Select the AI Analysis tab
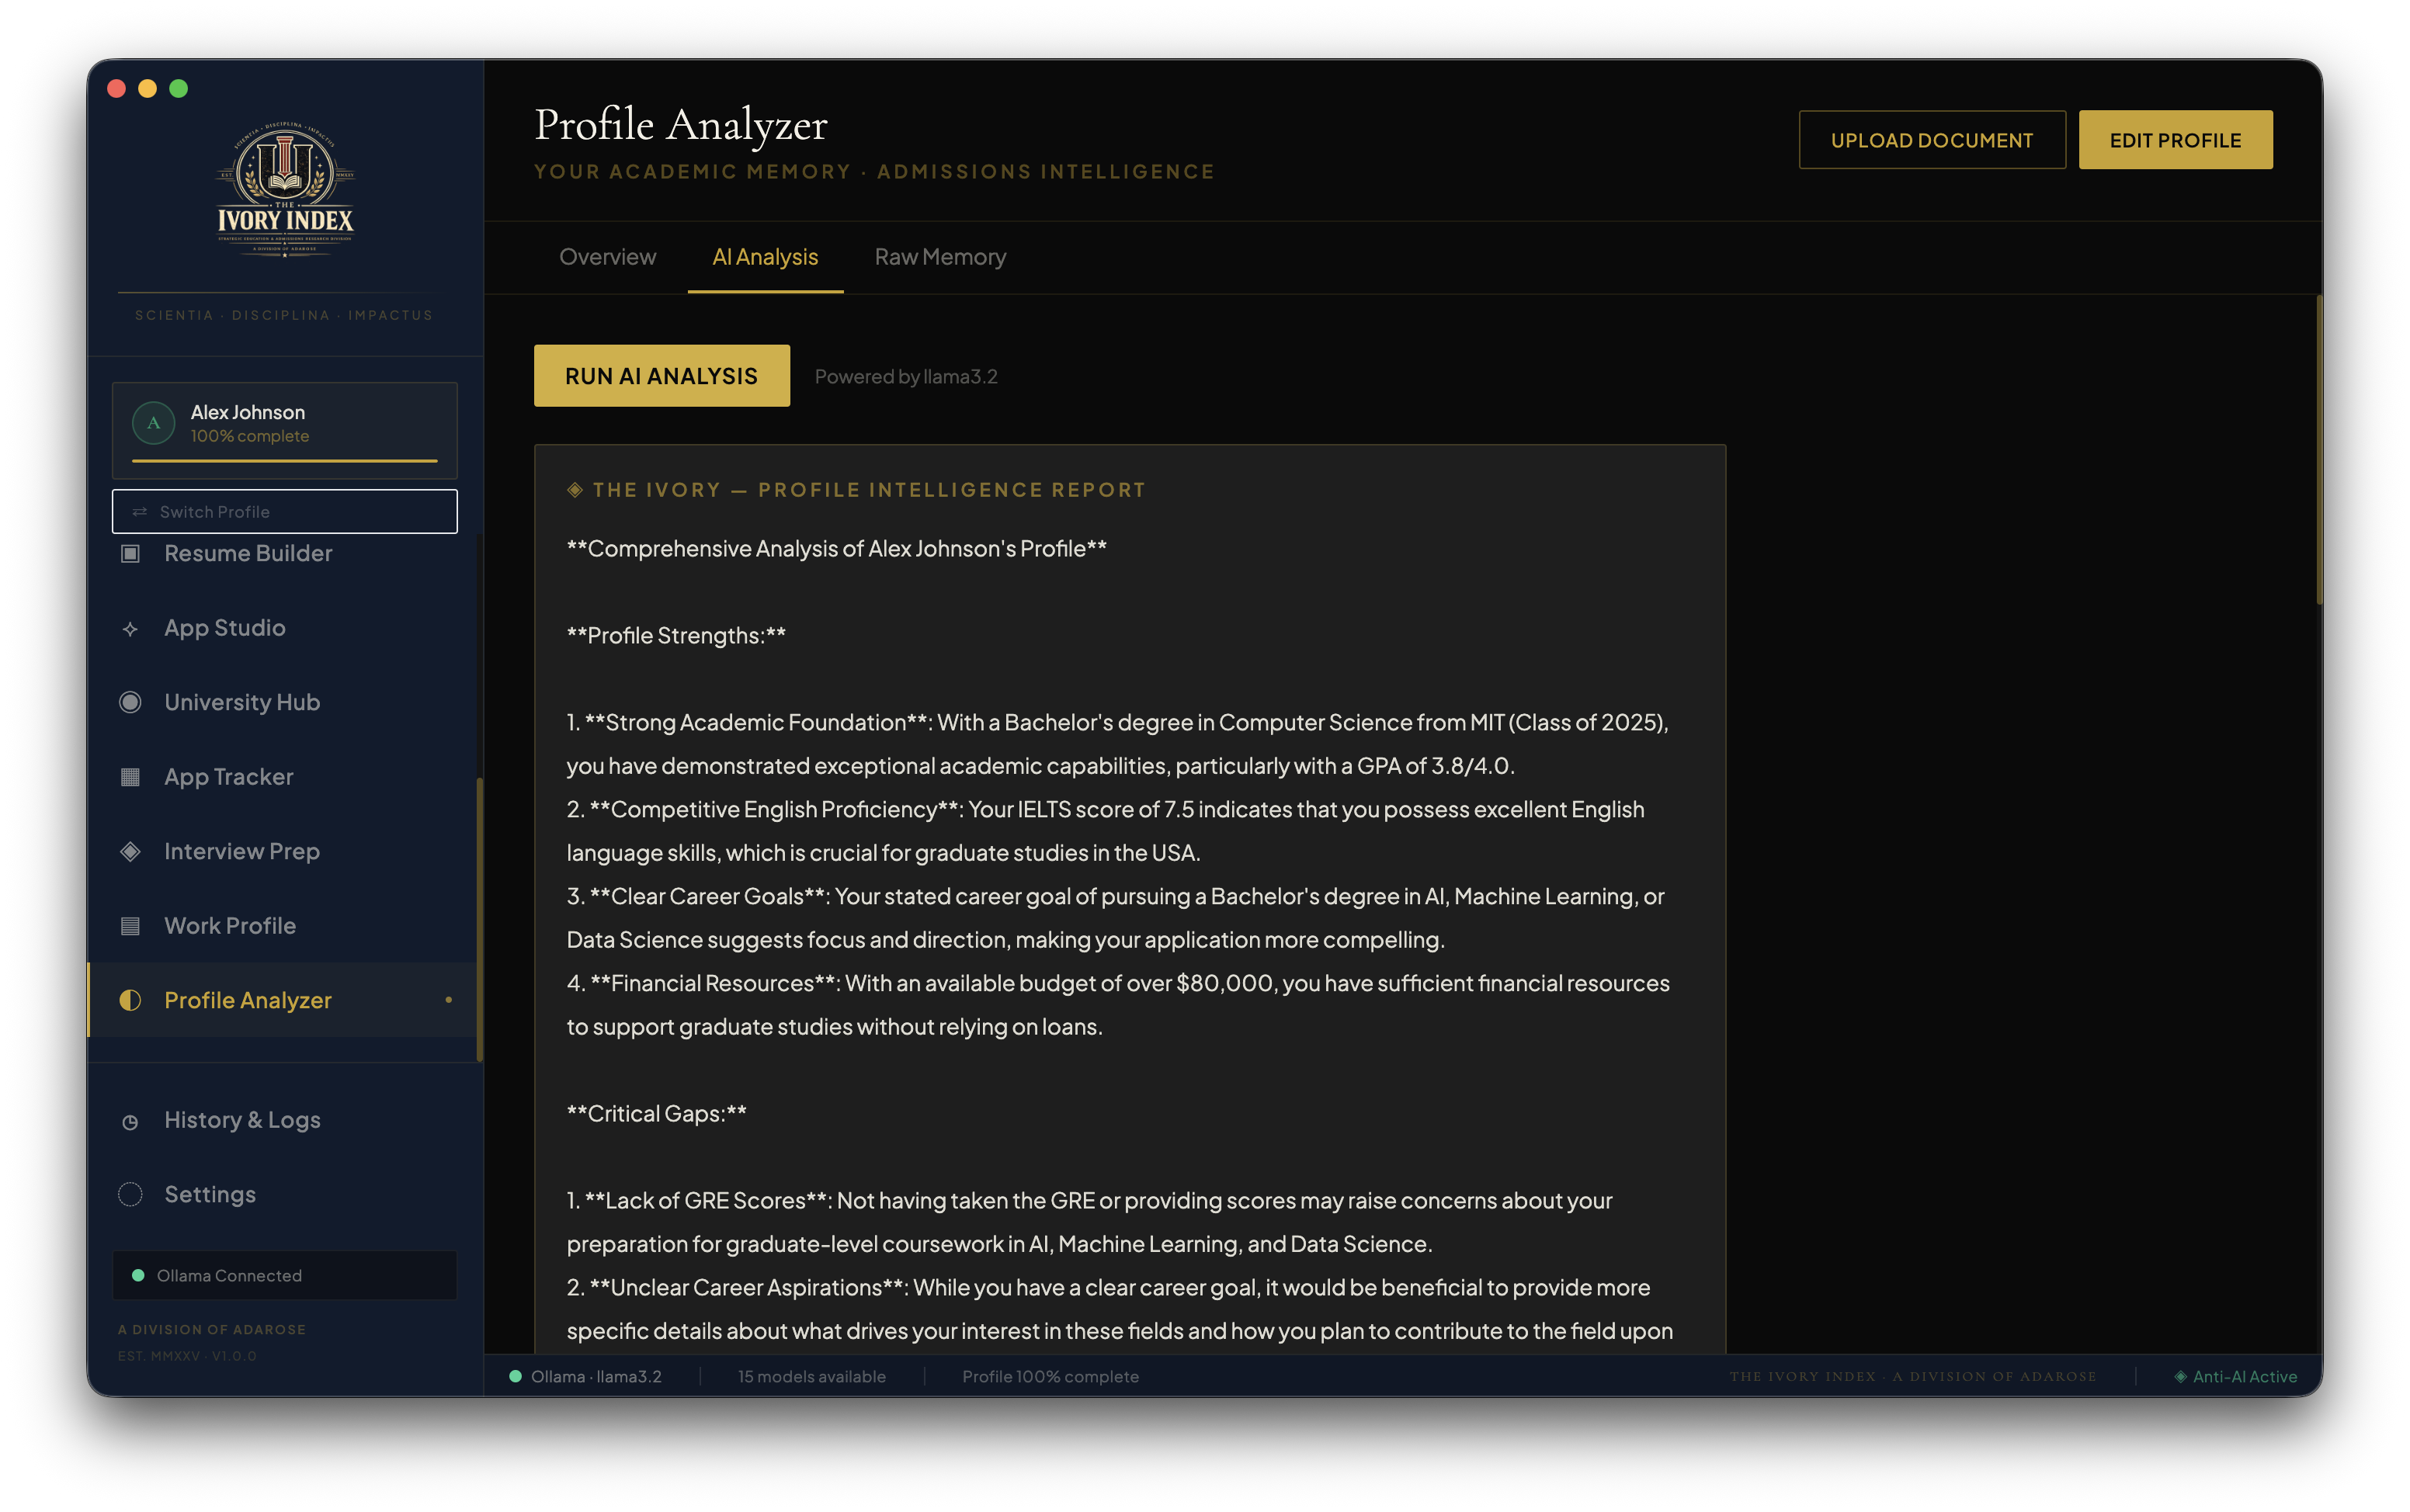This screenshot has height=1512, width=2410. tap(765, 257)
